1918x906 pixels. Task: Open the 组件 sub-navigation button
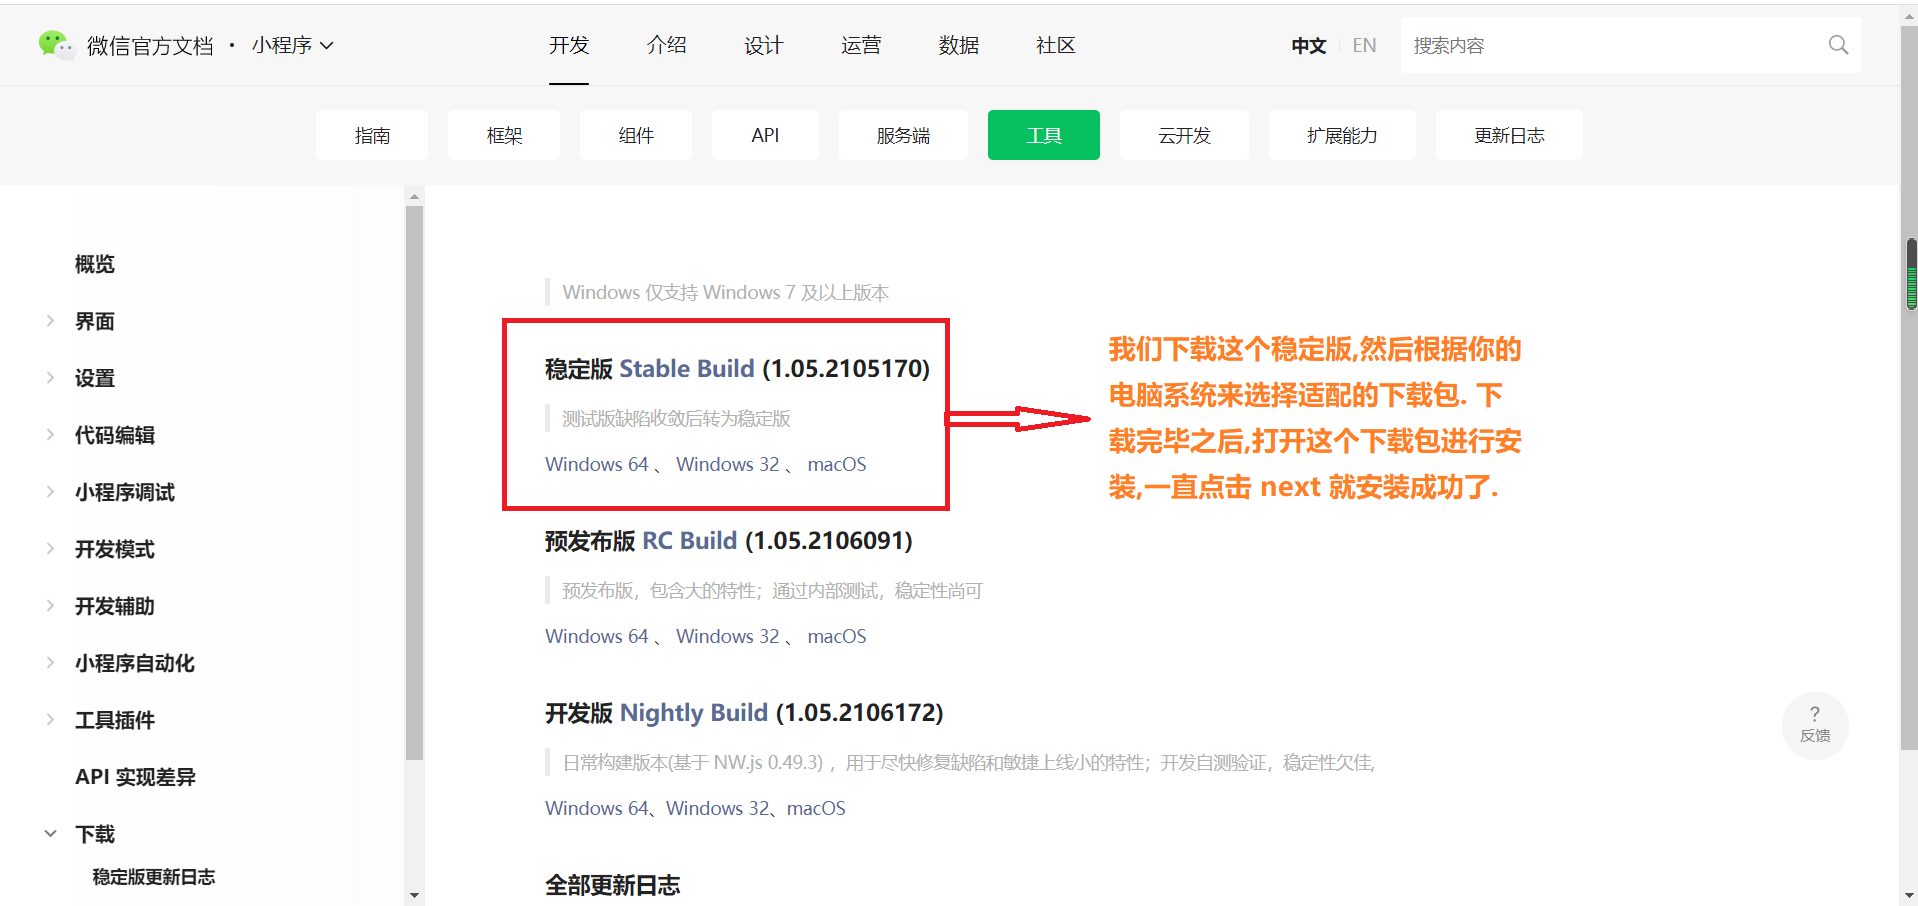(636, 135)
